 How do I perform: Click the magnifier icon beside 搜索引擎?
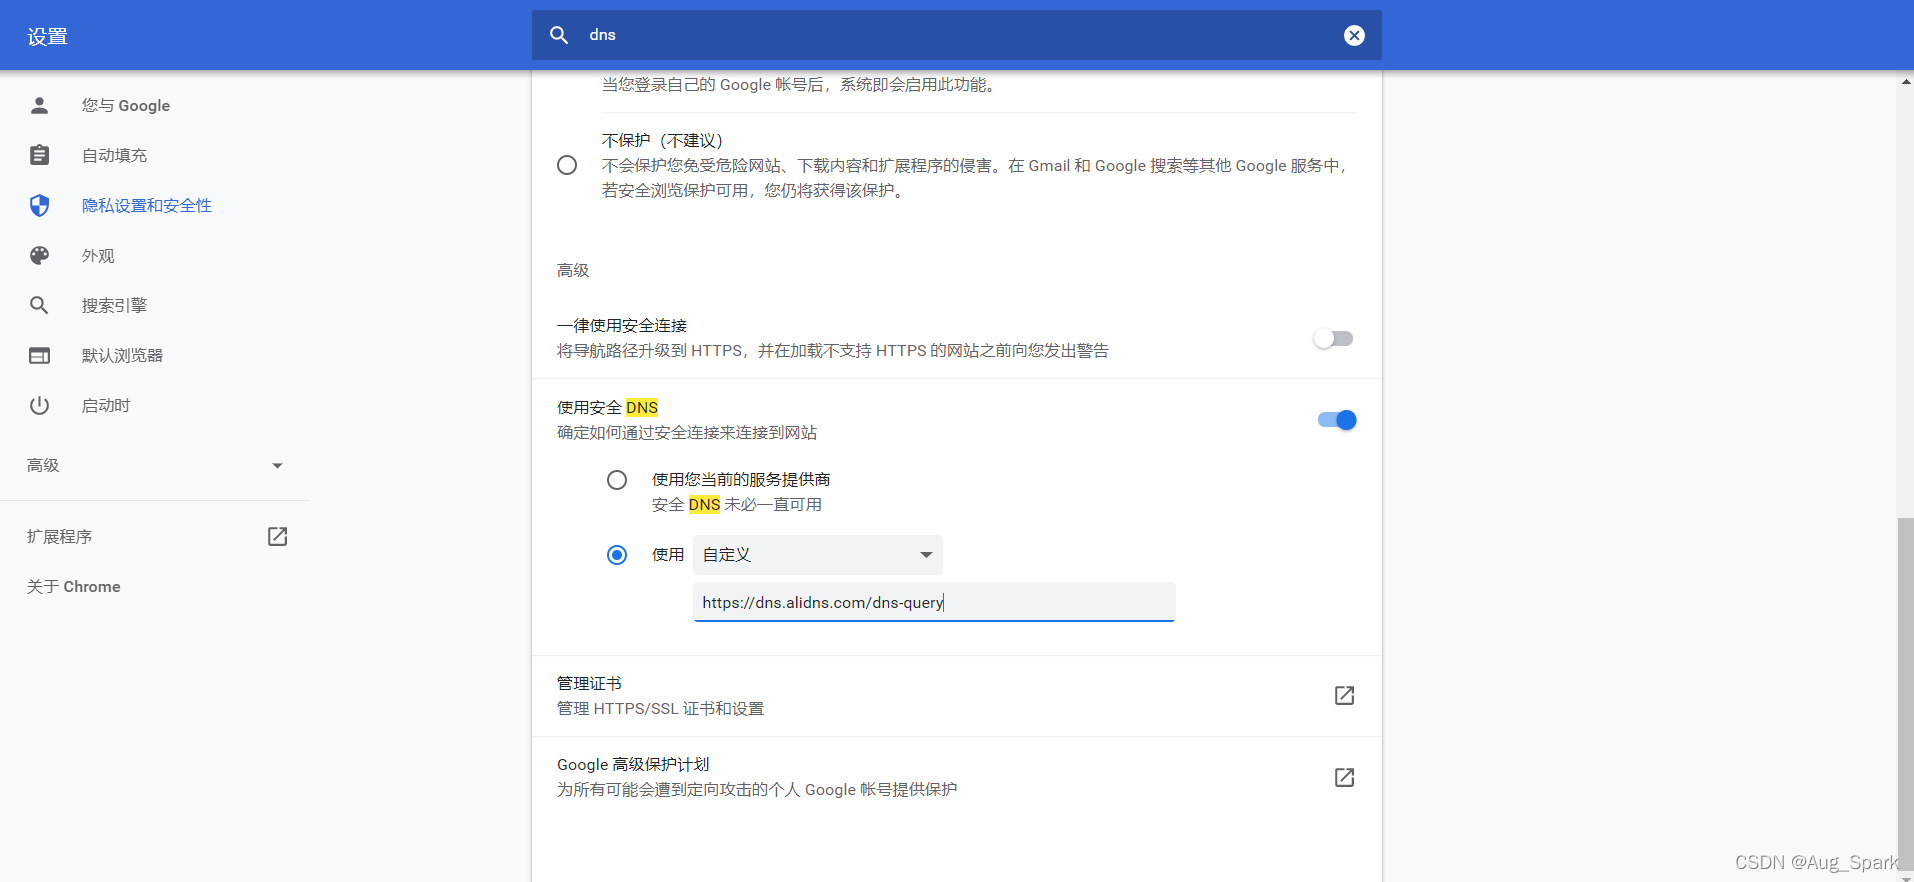(39, 305)
